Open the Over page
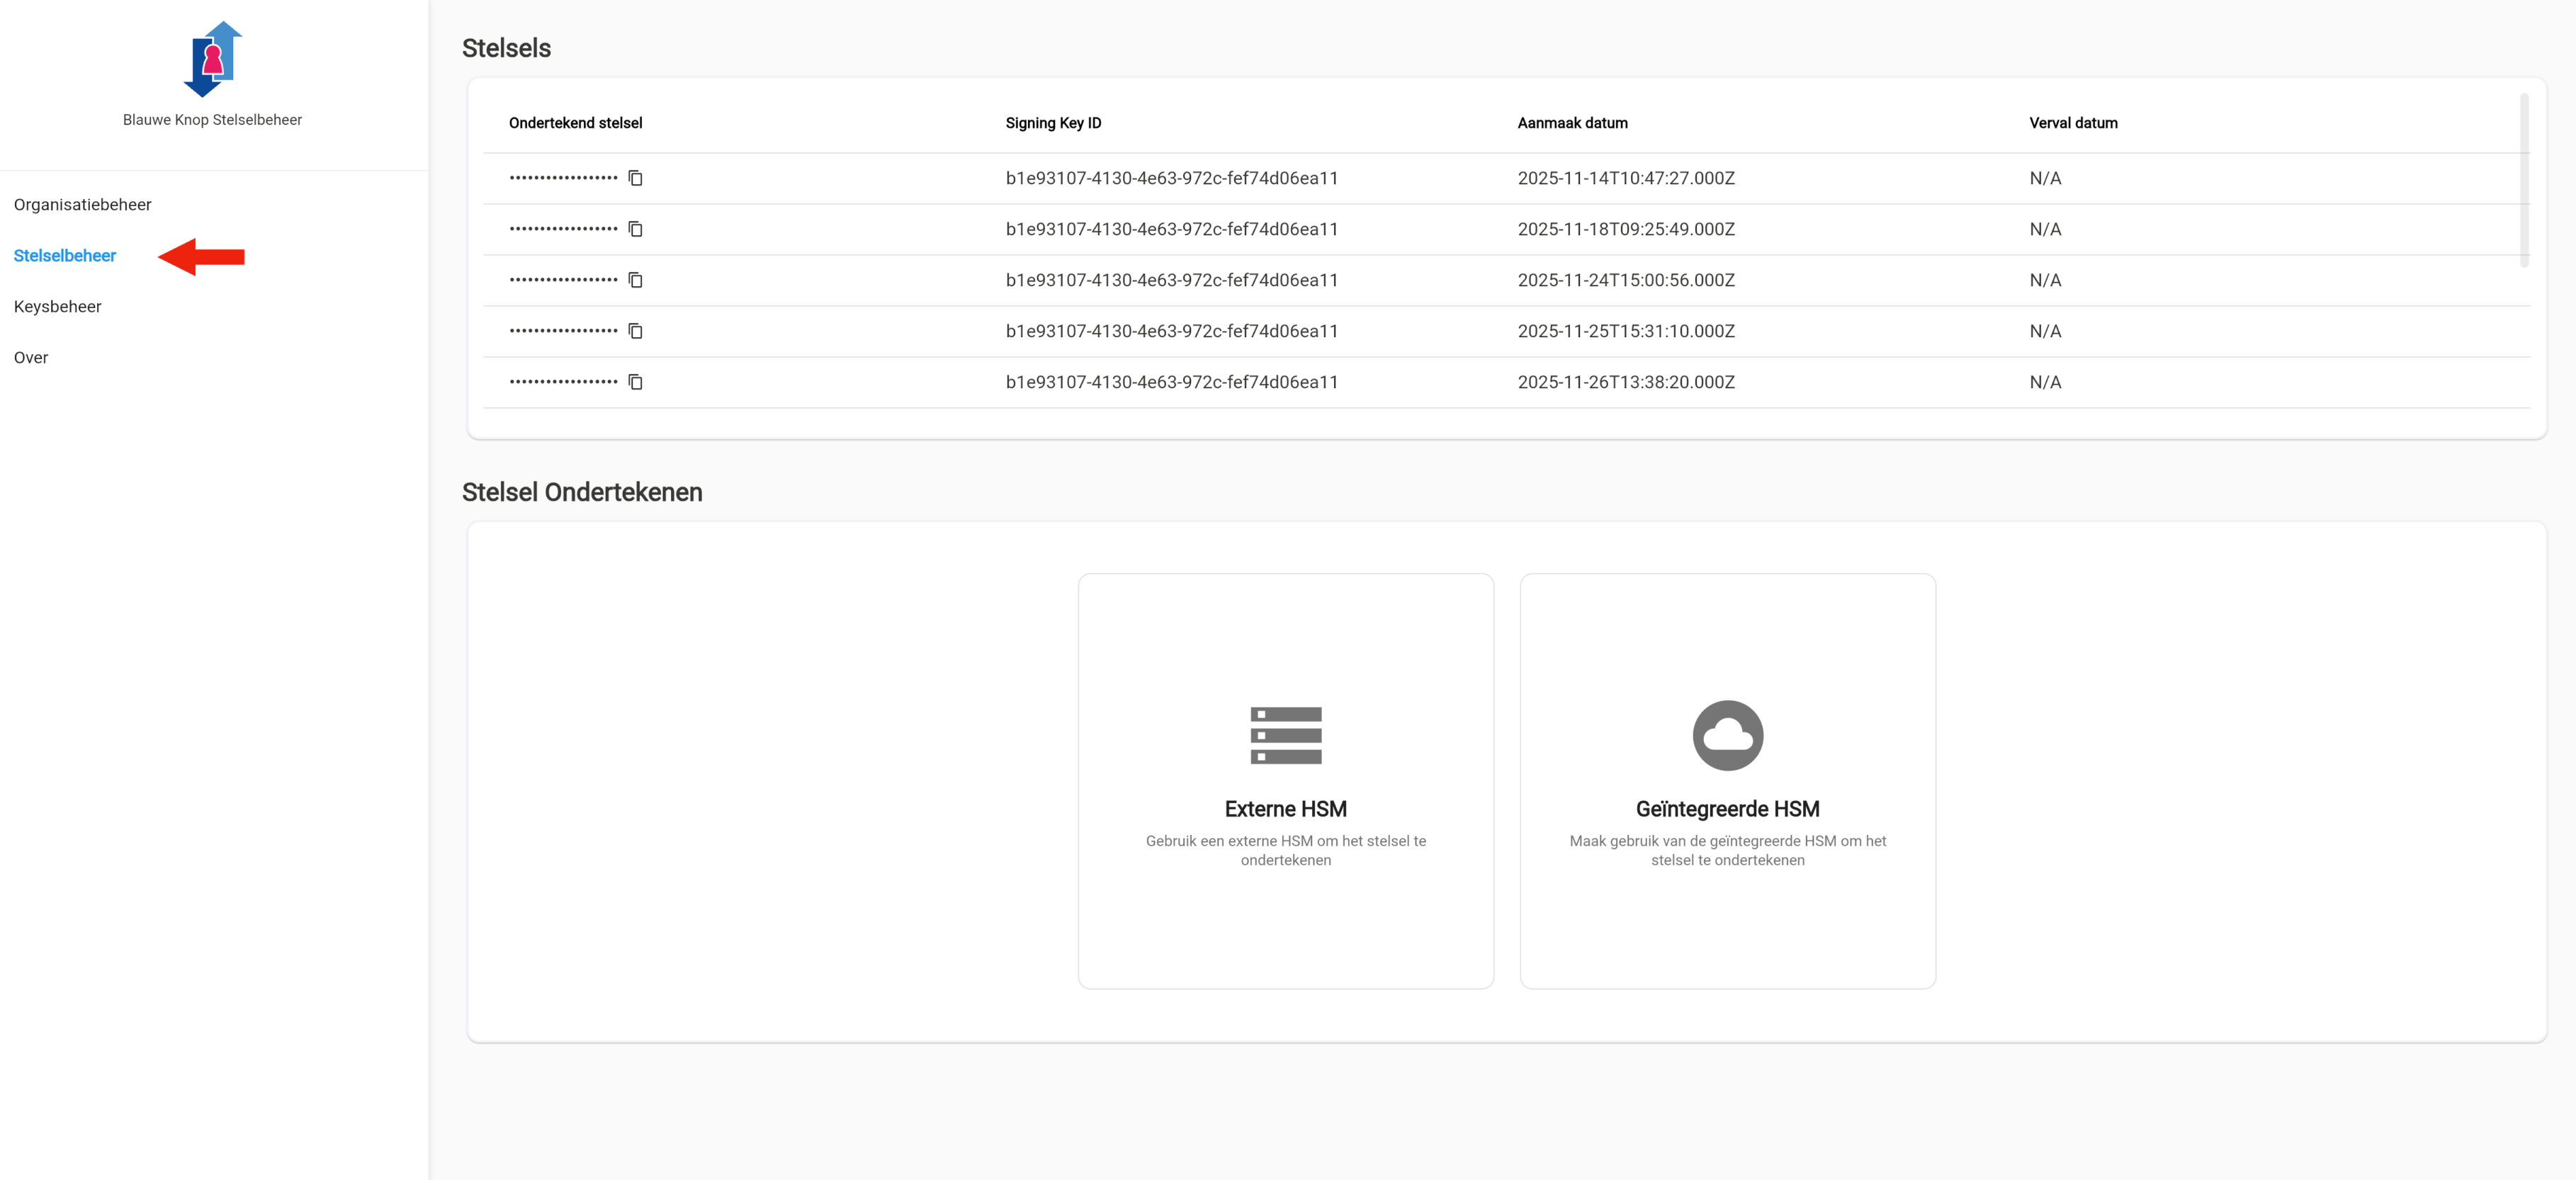Image resolution: width=2576 pixels, height=1180 pixels. [x=31, y=358]
